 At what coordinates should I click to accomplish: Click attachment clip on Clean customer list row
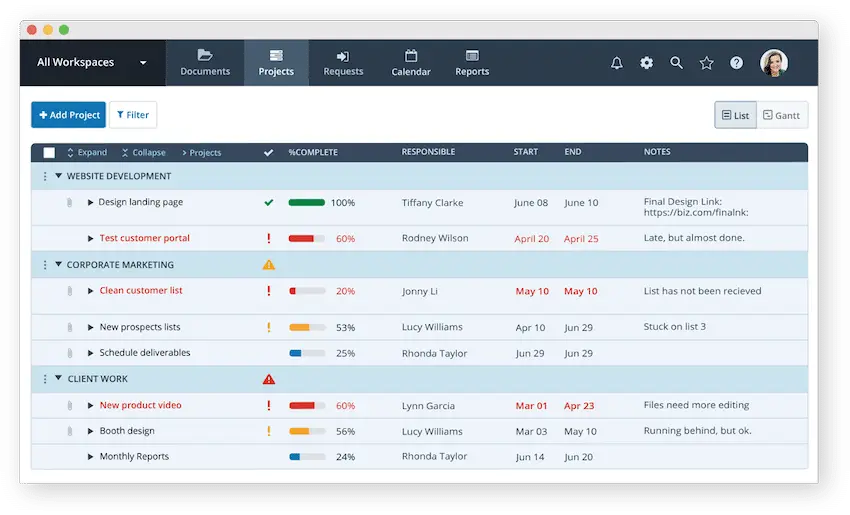coord(69,291)
